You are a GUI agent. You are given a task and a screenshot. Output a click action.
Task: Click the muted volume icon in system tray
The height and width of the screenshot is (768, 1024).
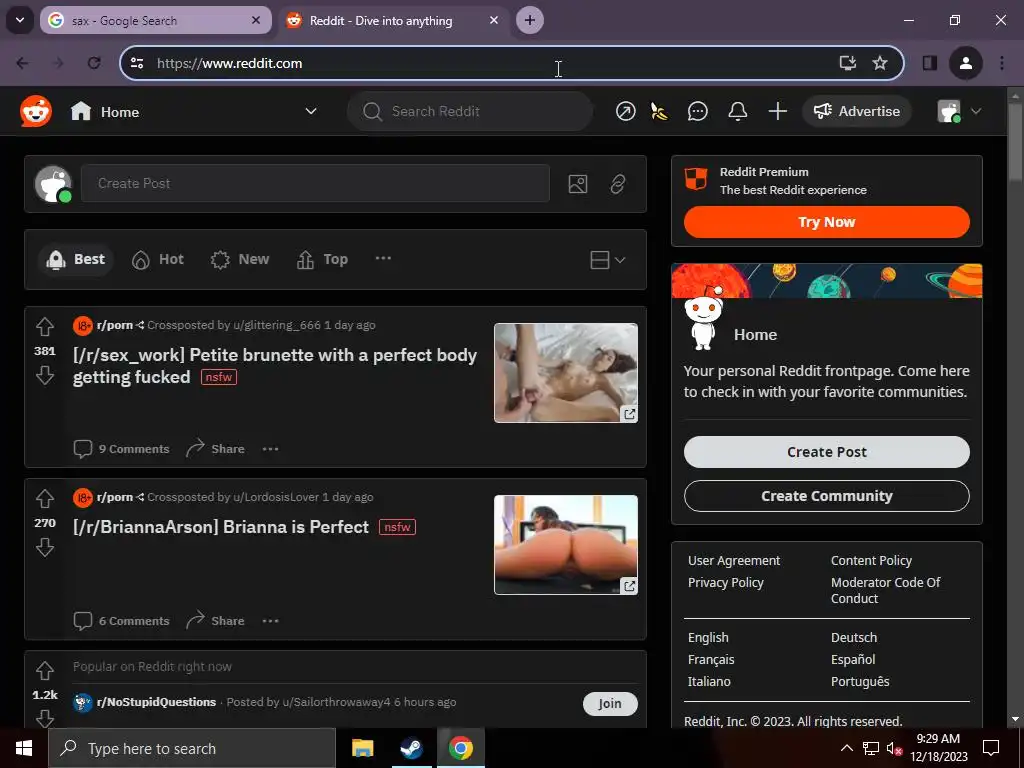(x=893, y=748)
